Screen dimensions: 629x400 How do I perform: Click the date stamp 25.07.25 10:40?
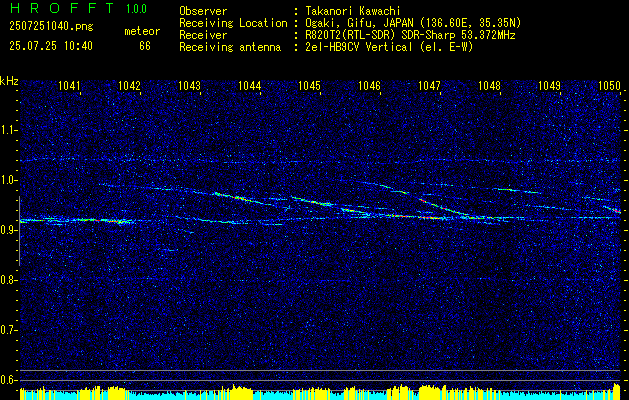[51, 46]
